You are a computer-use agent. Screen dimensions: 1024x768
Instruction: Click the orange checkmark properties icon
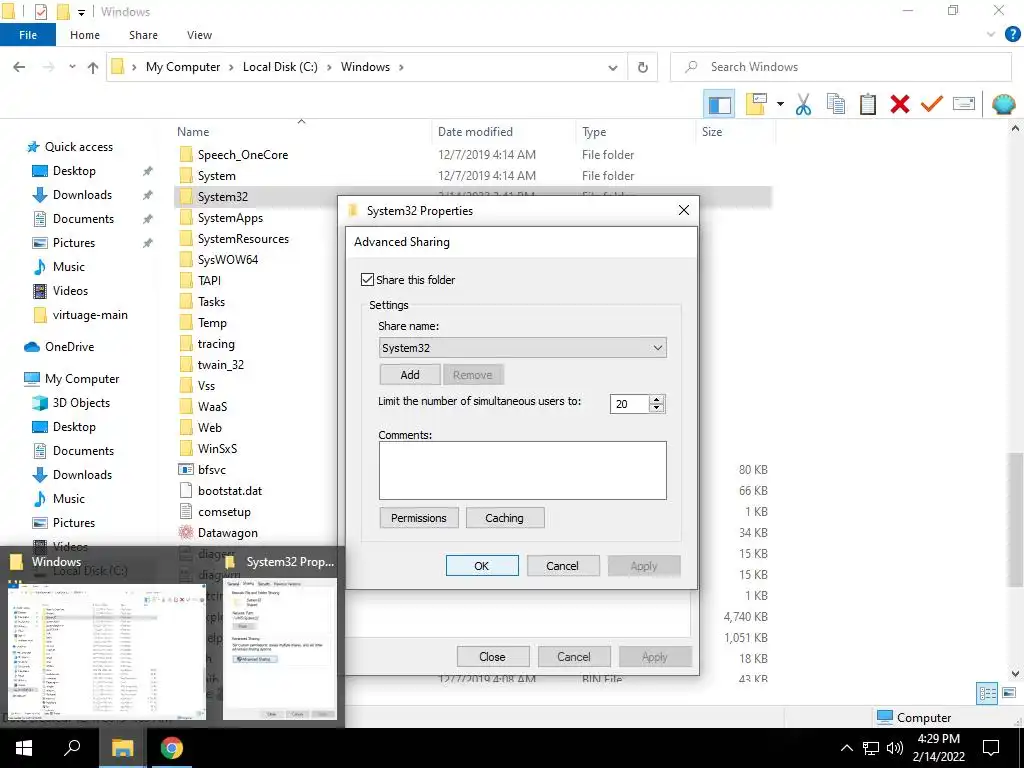pyautogui.click(x=932, y=104)
